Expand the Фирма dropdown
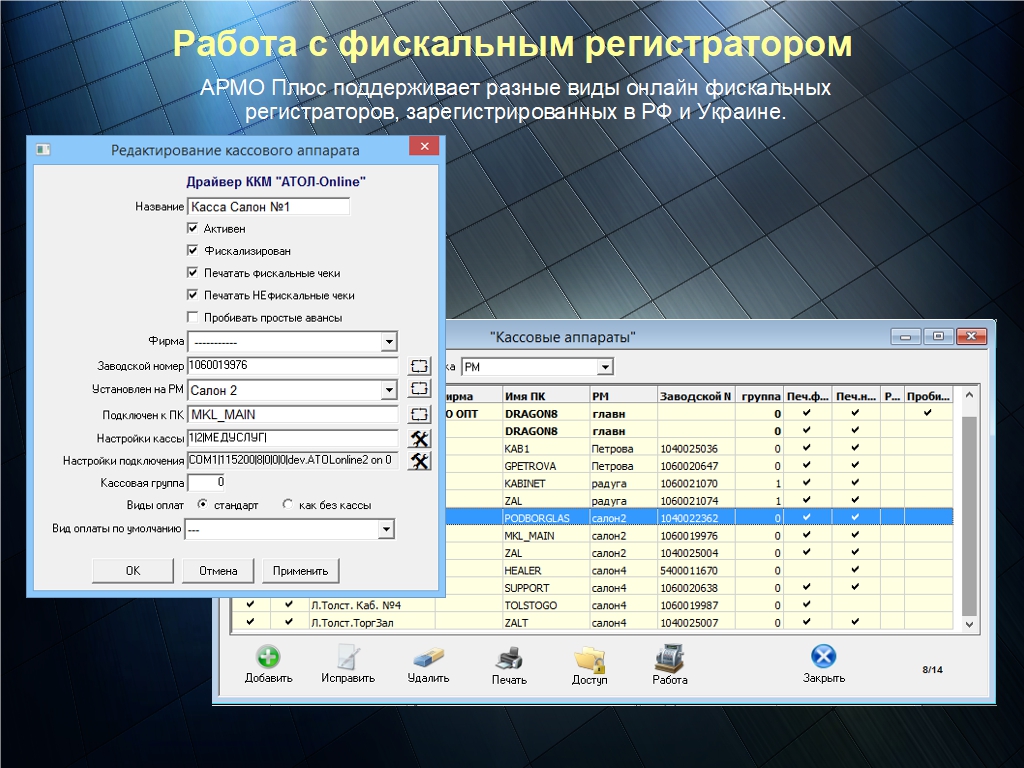The image size is (1024, 768). [389, 343]
